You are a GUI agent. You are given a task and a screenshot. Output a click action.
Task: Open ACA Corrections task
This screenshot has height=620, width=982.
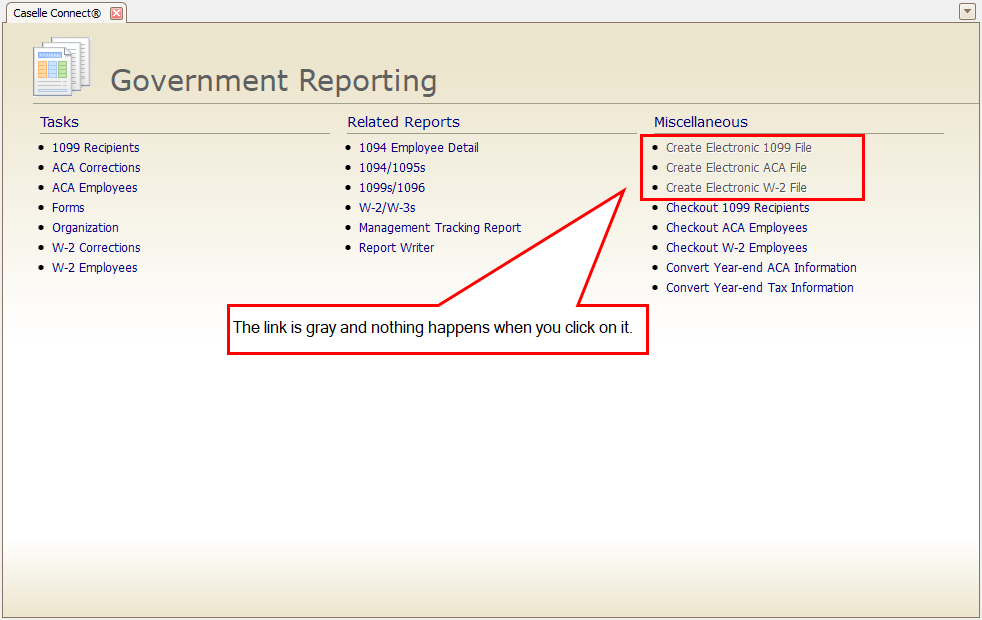[x=96, y=168]
